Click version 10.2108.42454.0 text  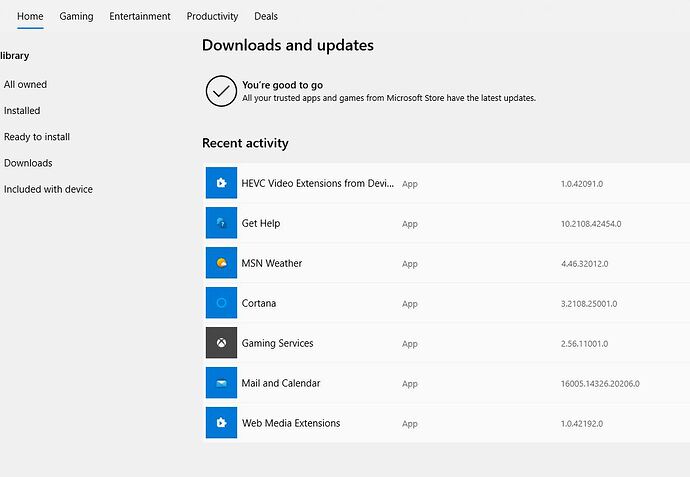click(x=591, y=224)
